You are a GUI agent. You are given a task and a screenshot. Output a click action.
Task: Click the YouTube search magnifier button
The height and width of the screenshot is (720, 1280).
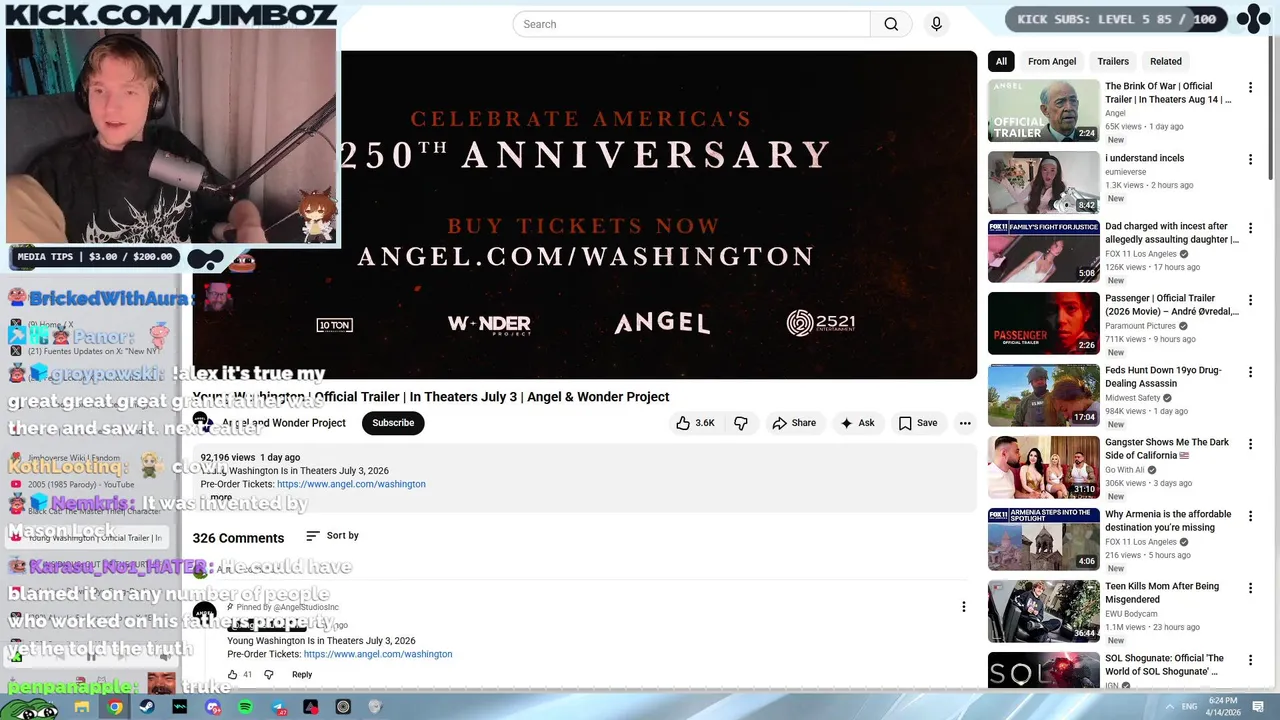point(891,24)
